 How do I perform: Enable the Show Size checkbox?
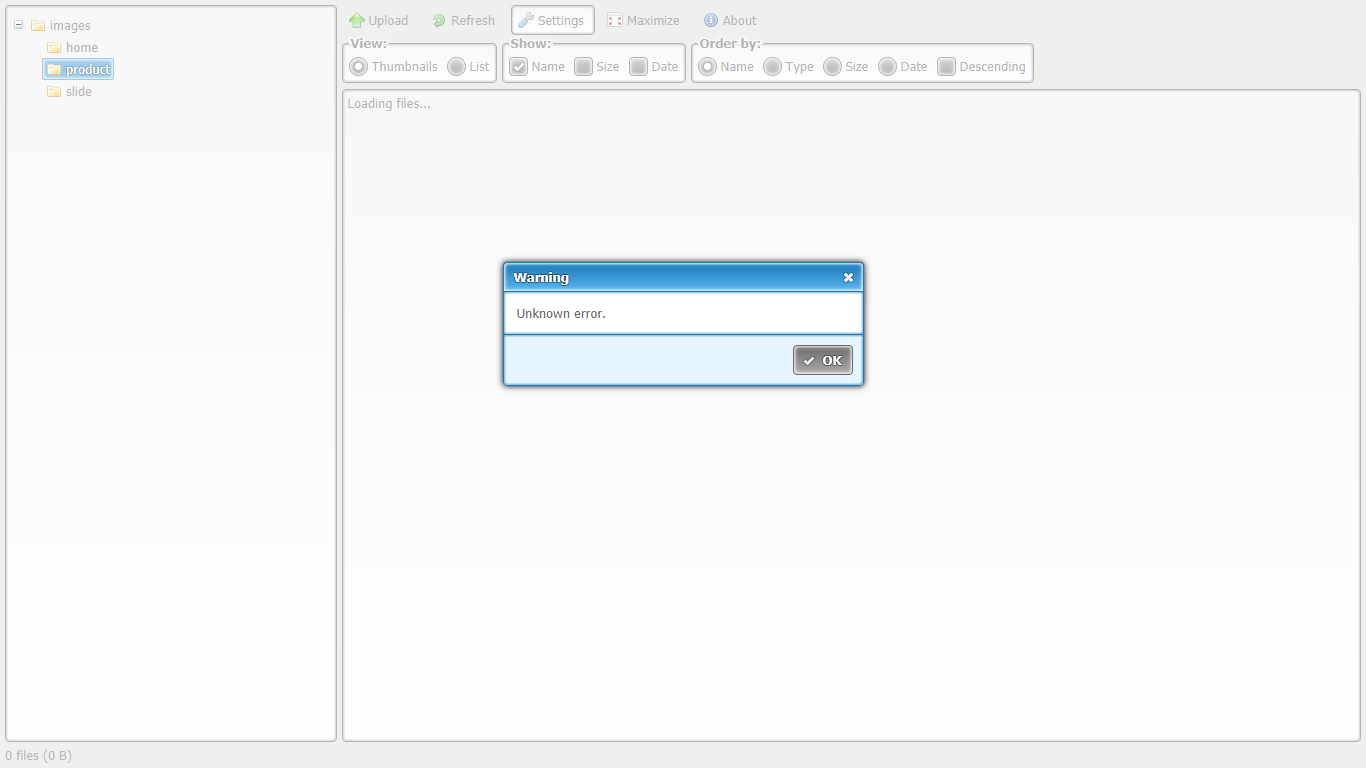[x=583, y=67]
